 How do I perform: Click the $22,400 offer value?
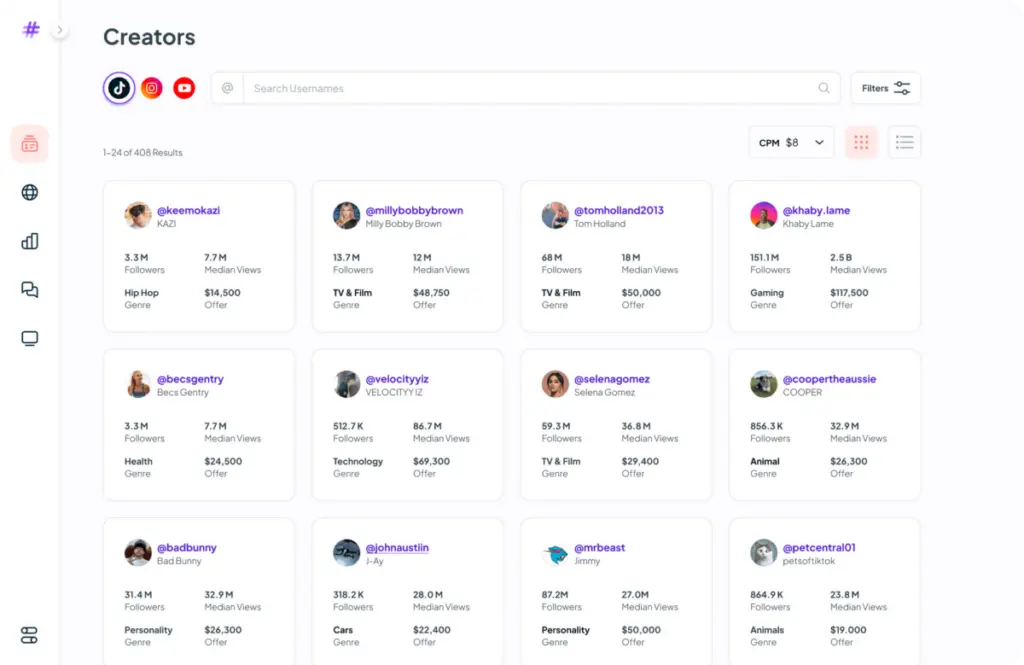pyautogui.click(x=432, y=630)
